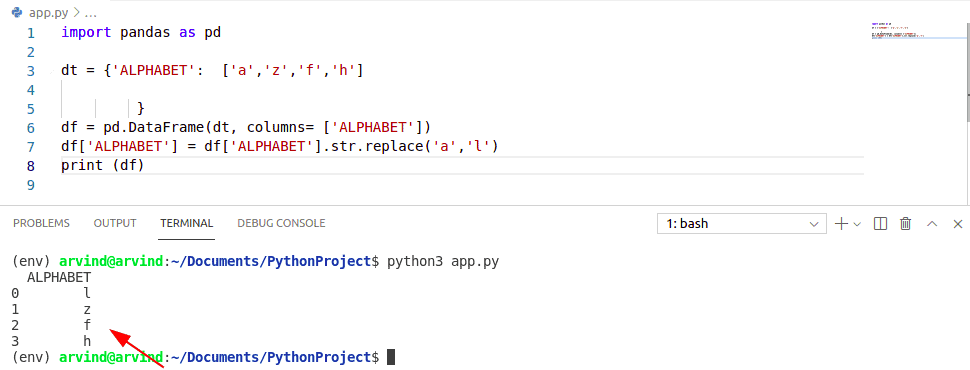Click line number 7 in the gutter
970x370 pixels.
(31, 147)
